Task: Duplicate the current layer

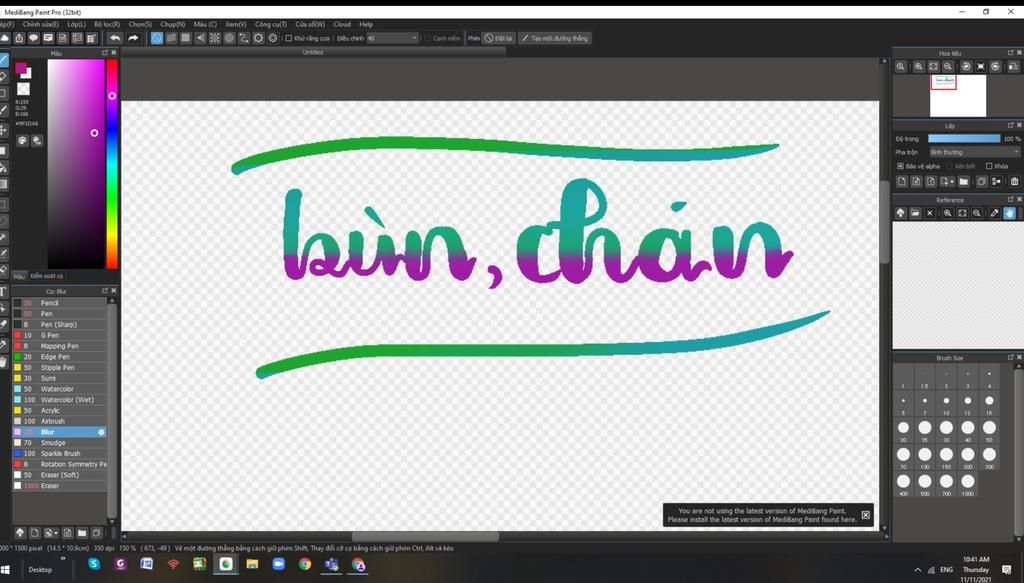Action: (x=981, y=181)
